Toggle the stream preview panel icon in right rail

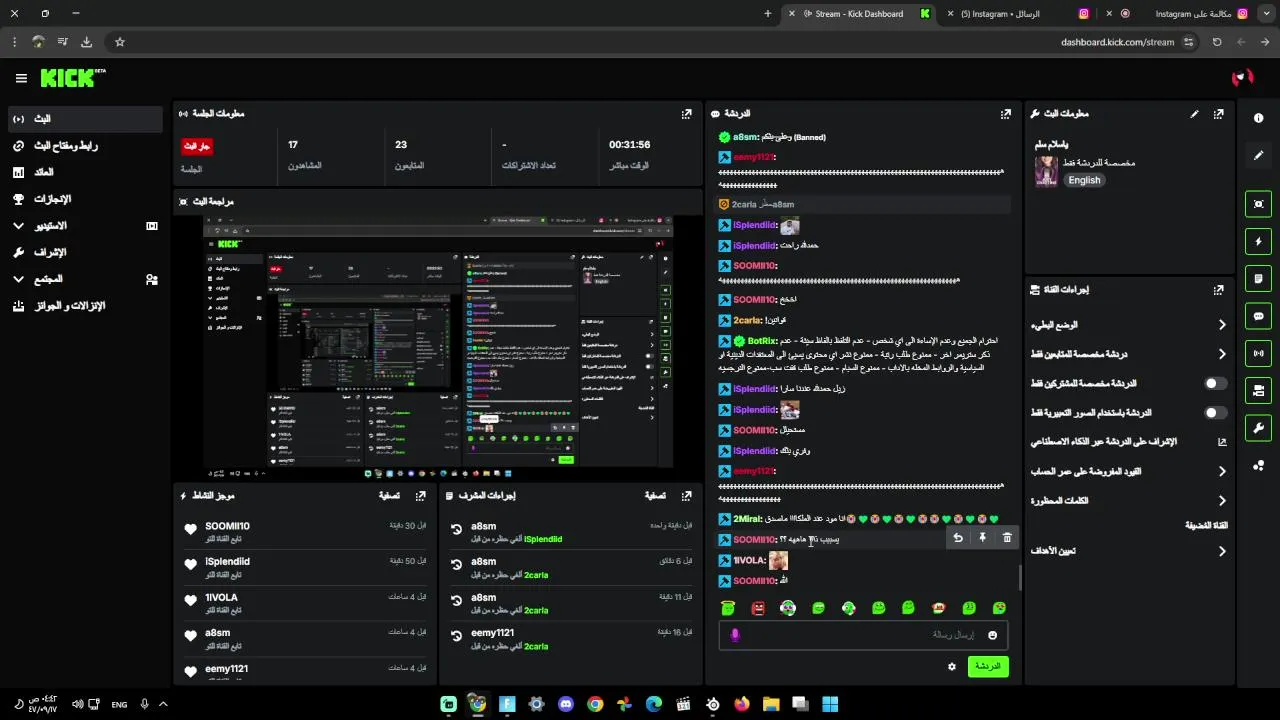coord(1258,204)
